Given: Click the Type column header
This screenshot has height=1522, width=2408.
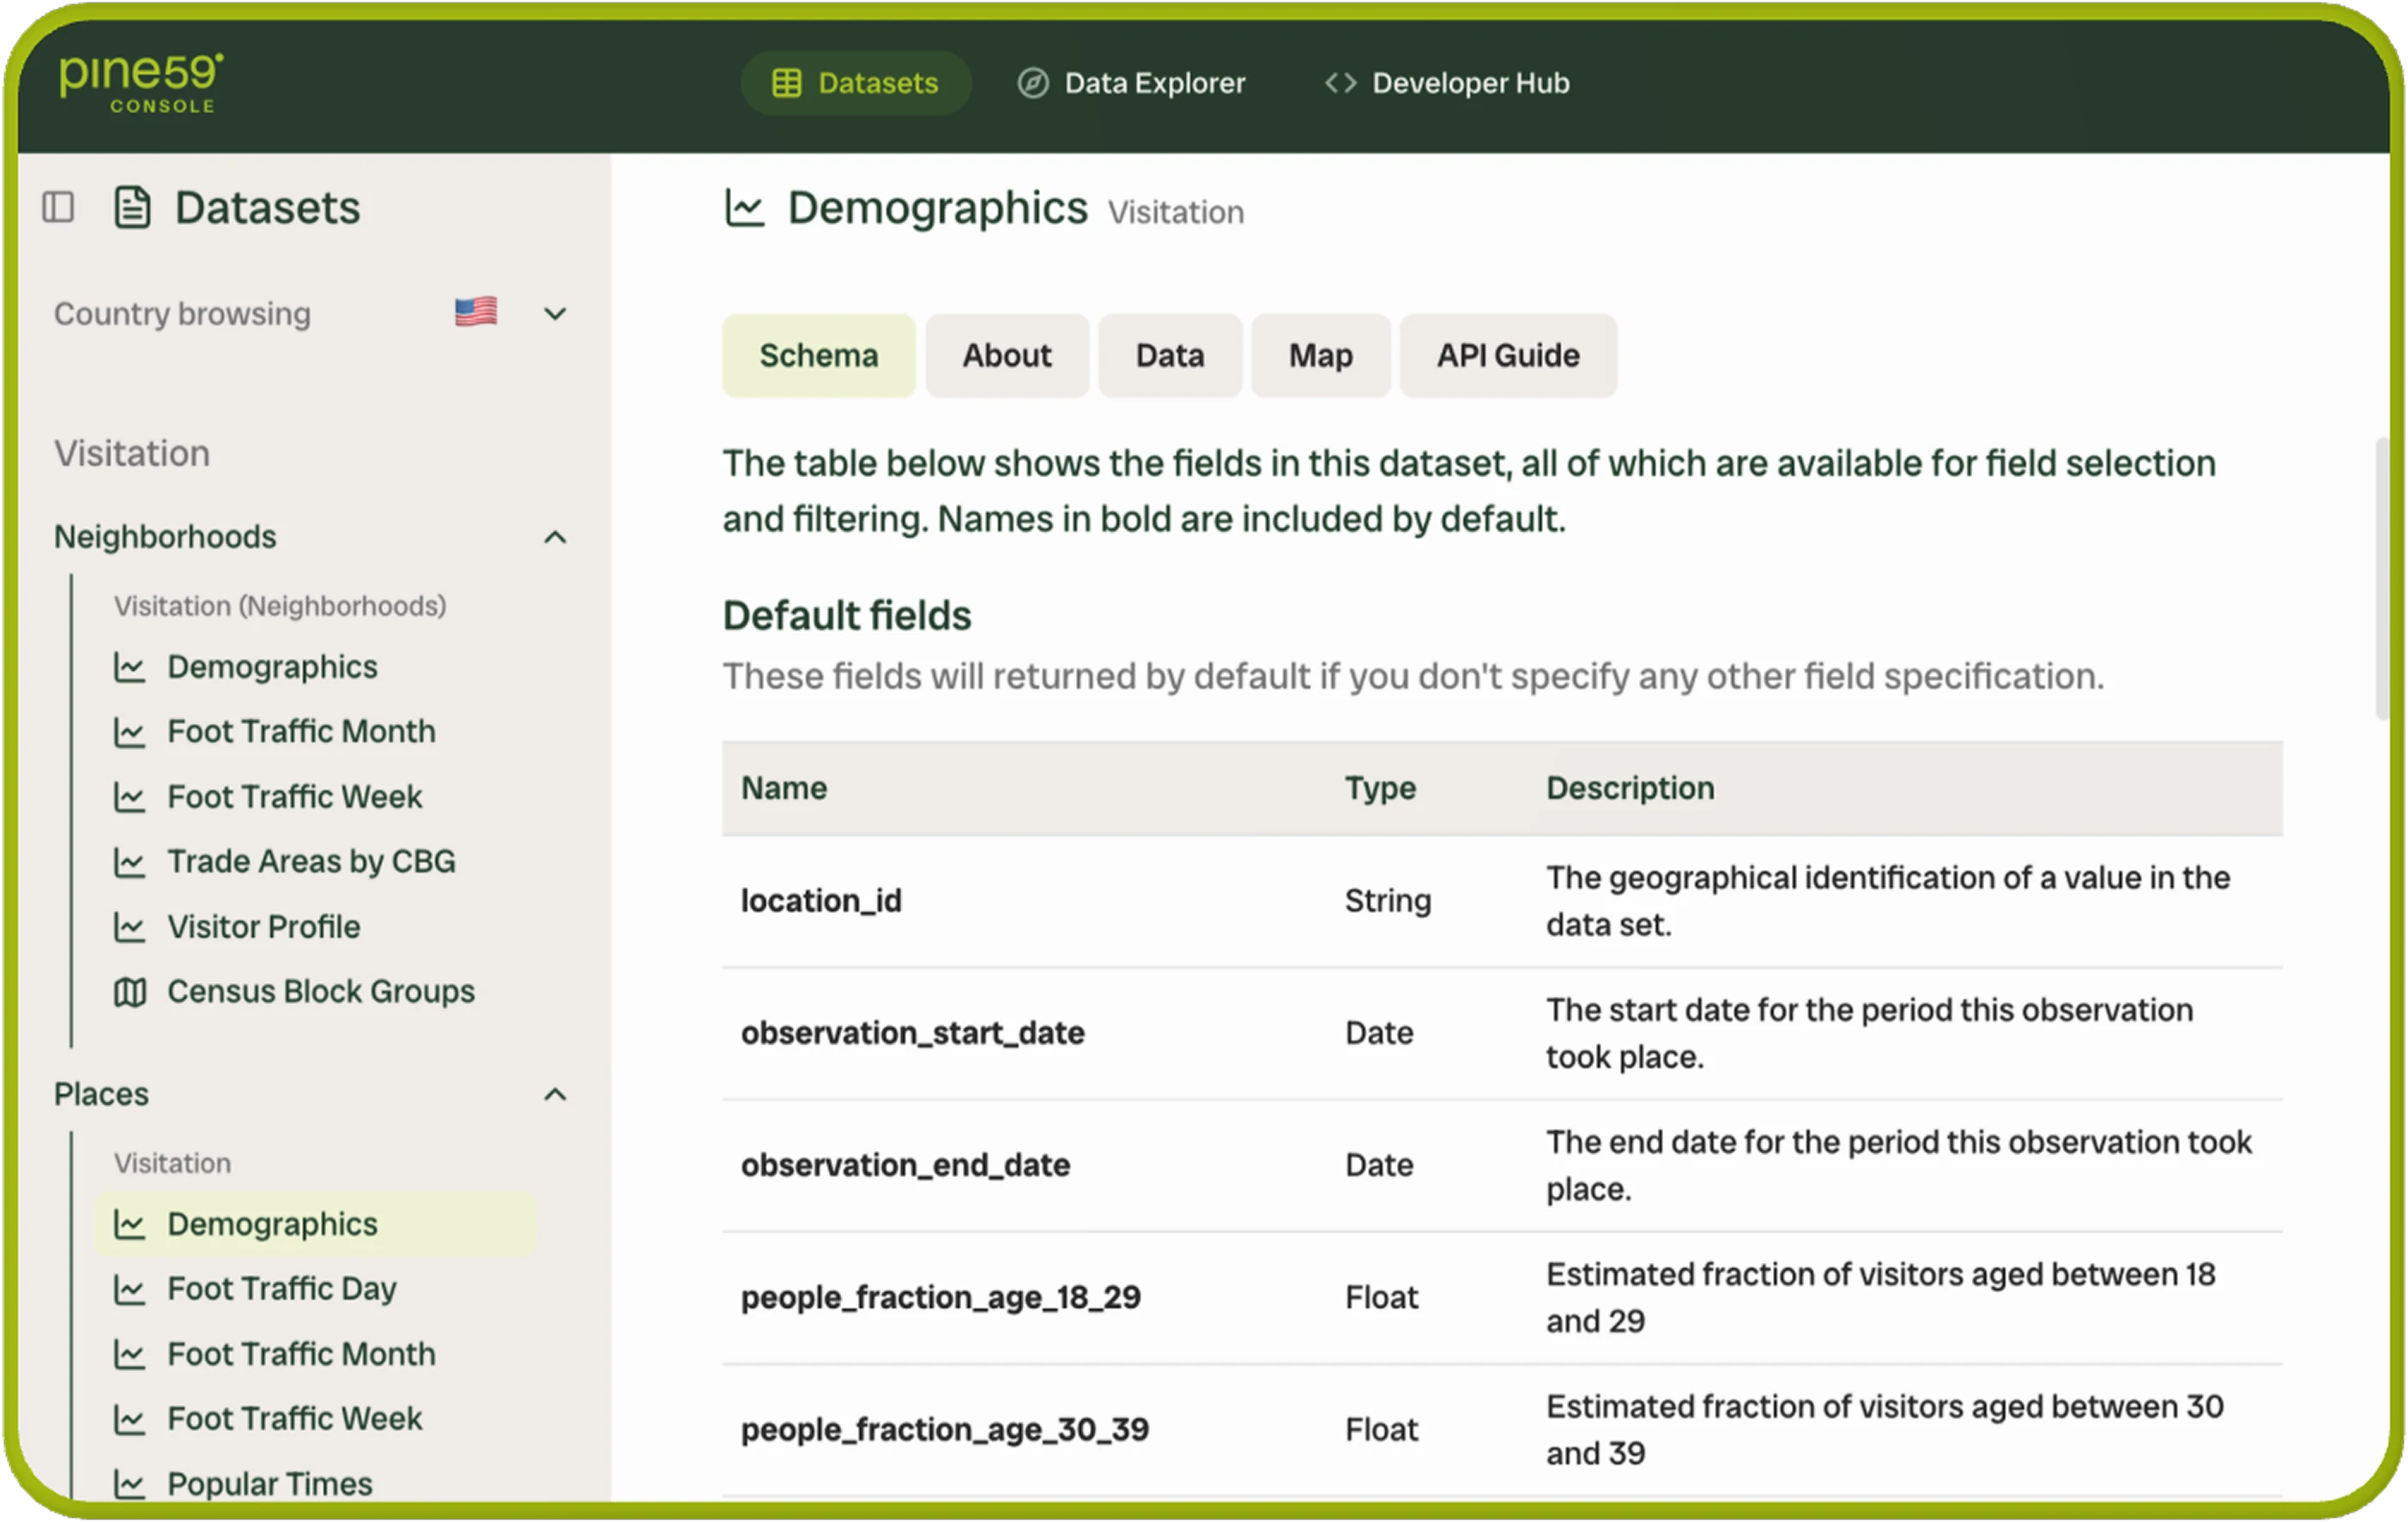Looking at the screenshot, I should [1380, 789].
